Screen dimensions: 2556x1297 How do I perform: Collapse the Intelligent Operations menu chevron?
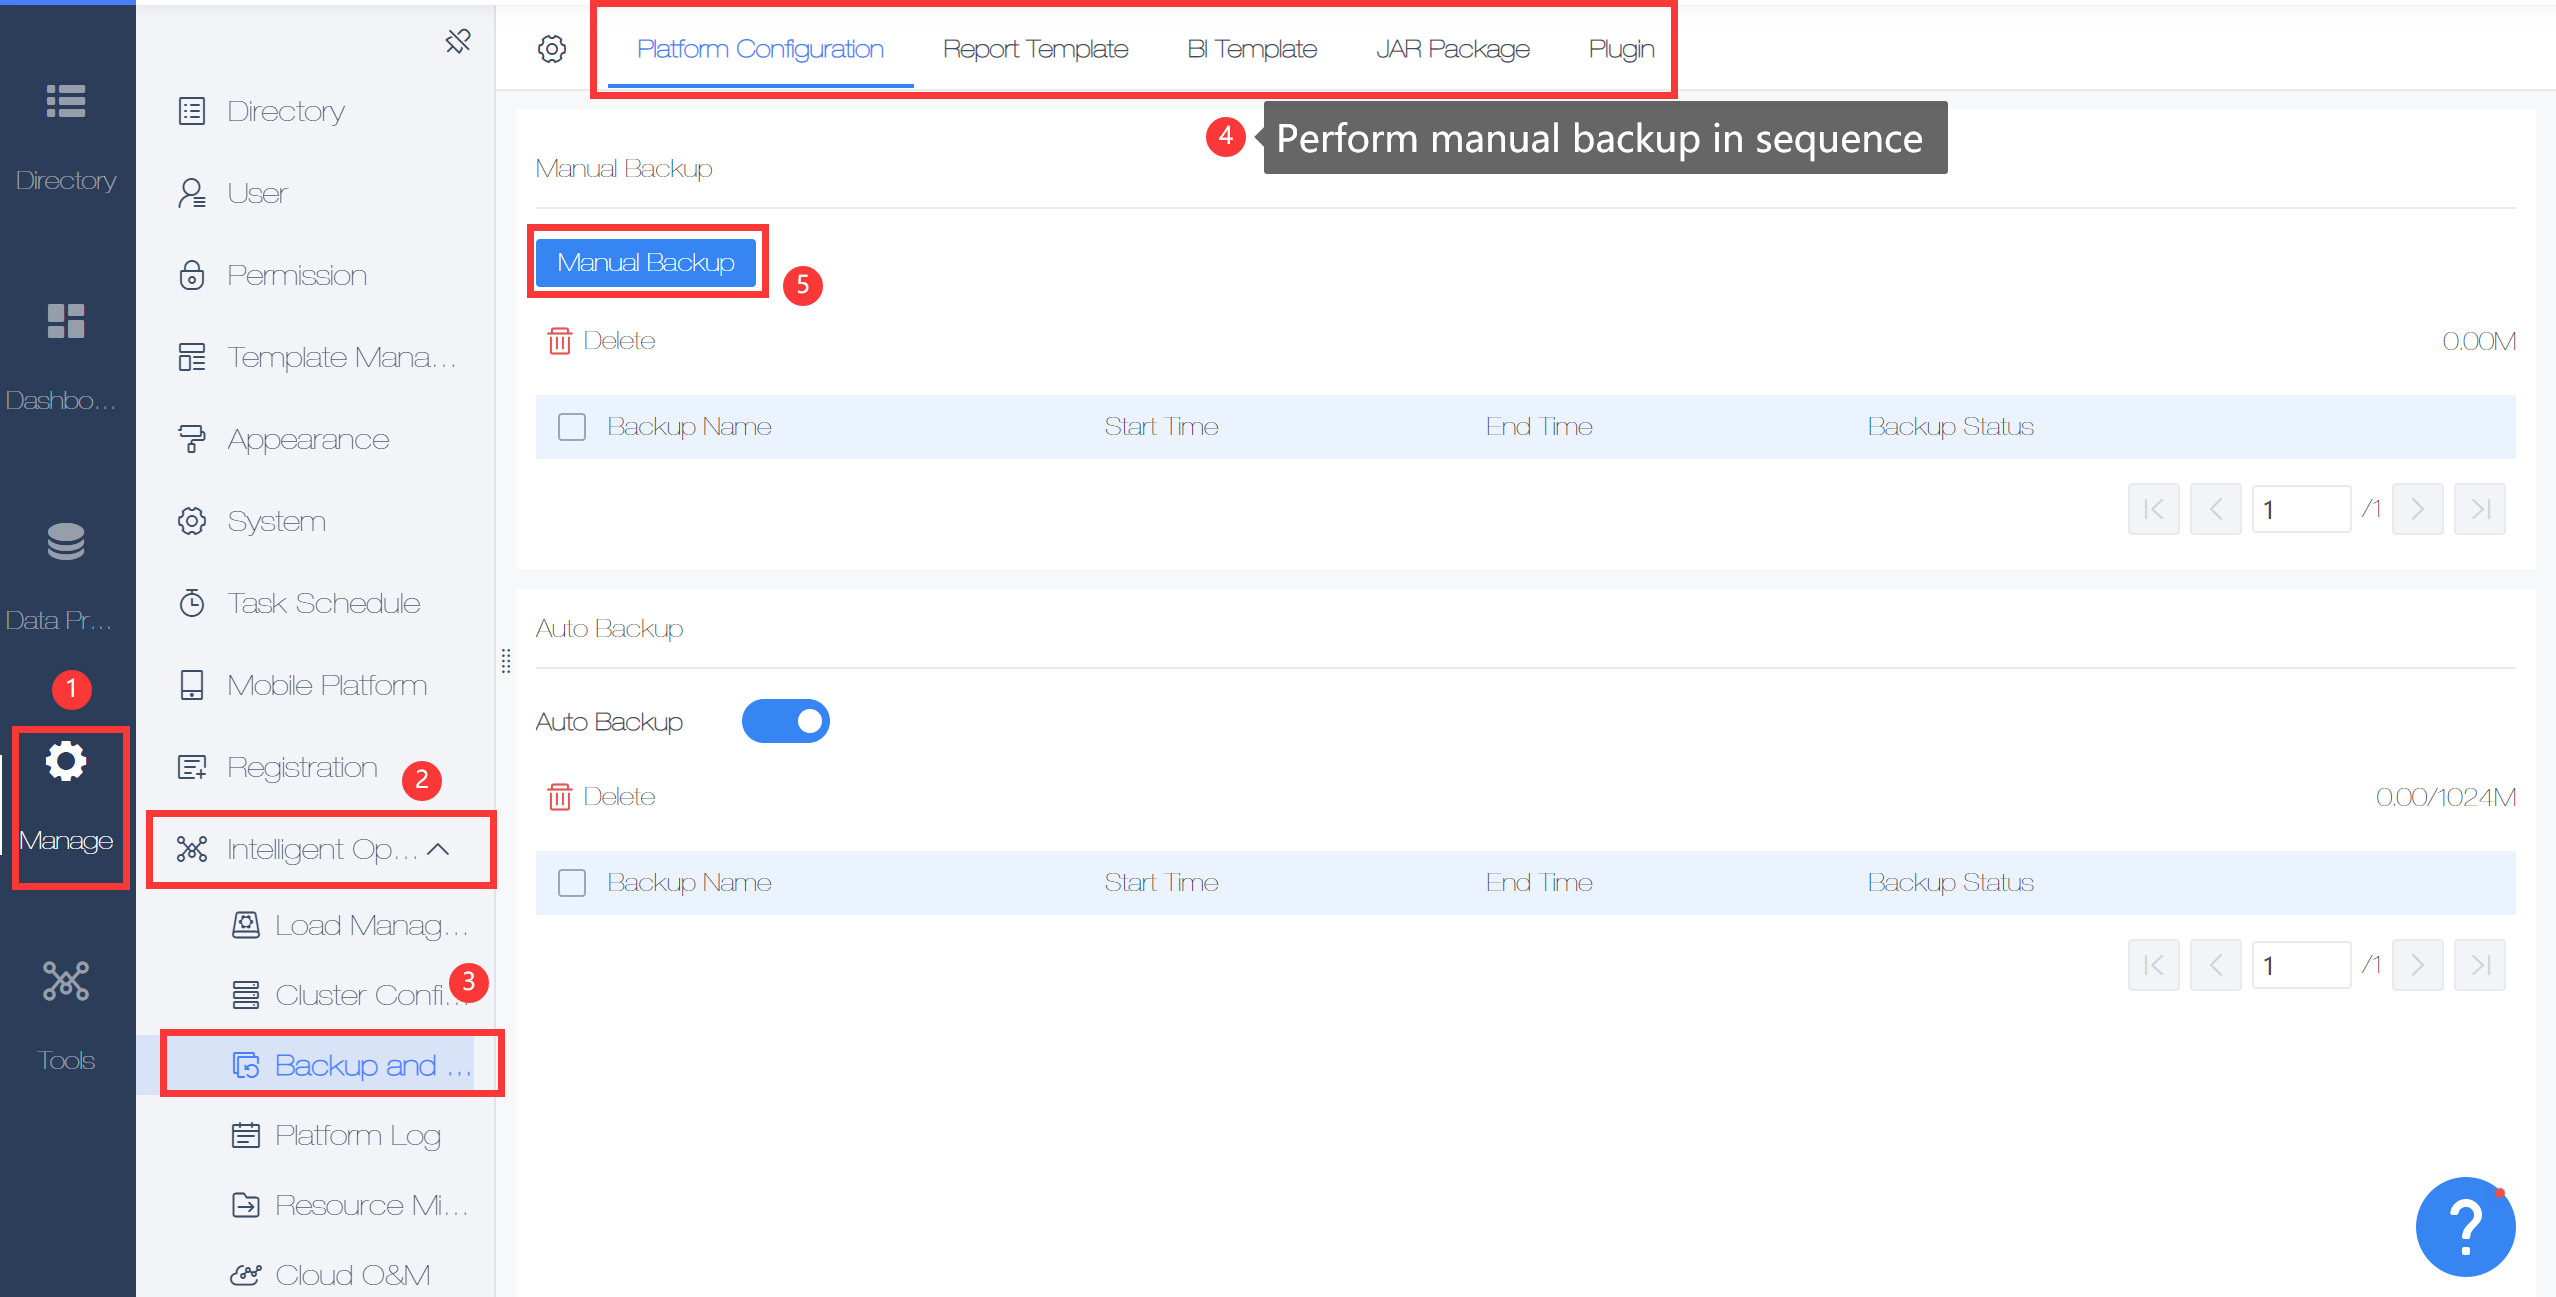[x=438, y=849]
